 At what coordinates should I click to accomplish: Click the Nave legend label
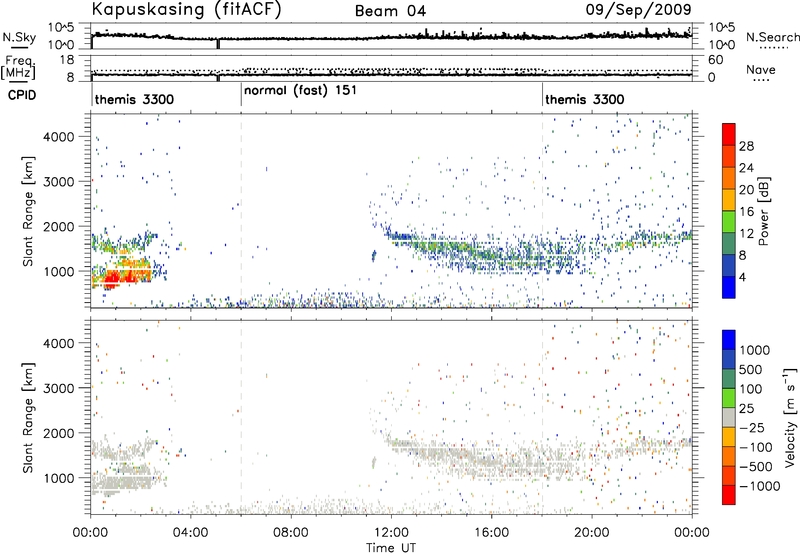point(761,70)
